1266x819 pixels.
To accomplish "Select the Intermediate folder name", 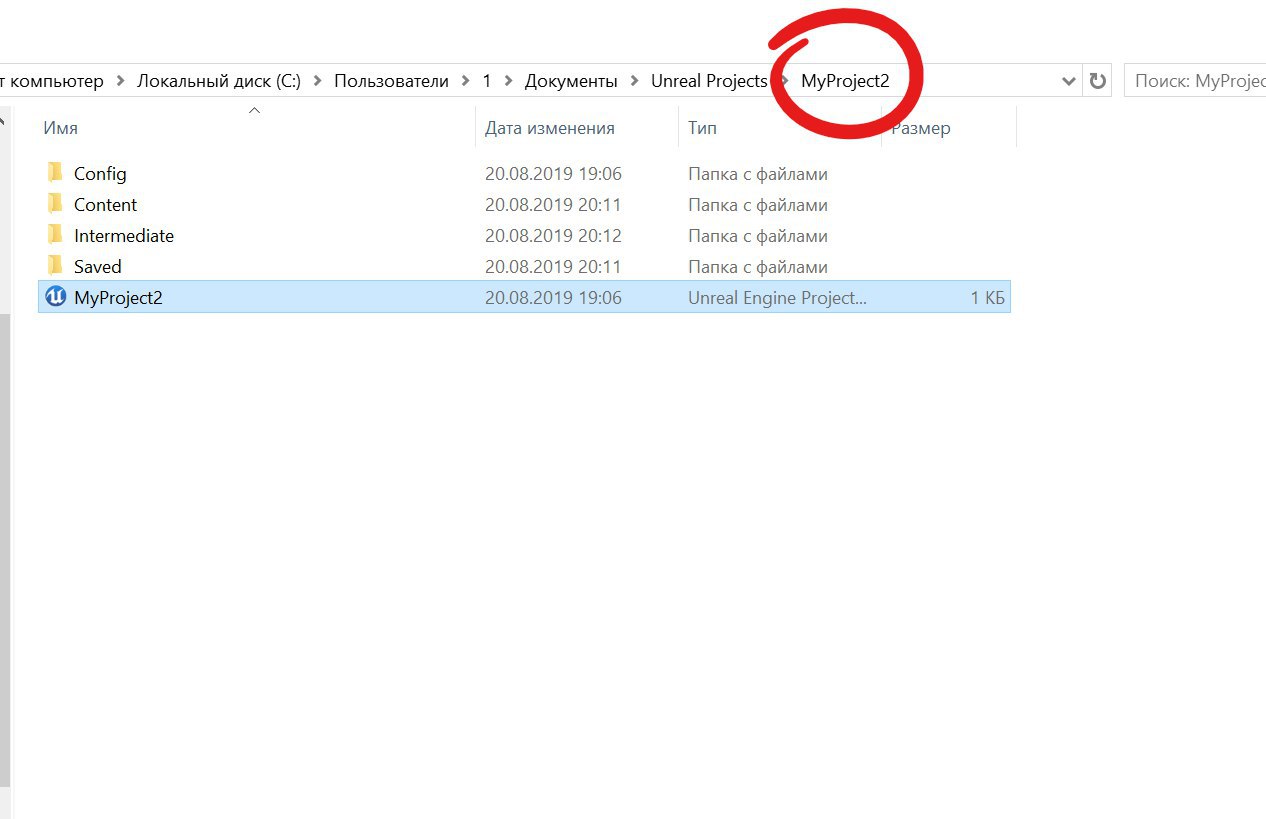I will [x=124, y=236].
